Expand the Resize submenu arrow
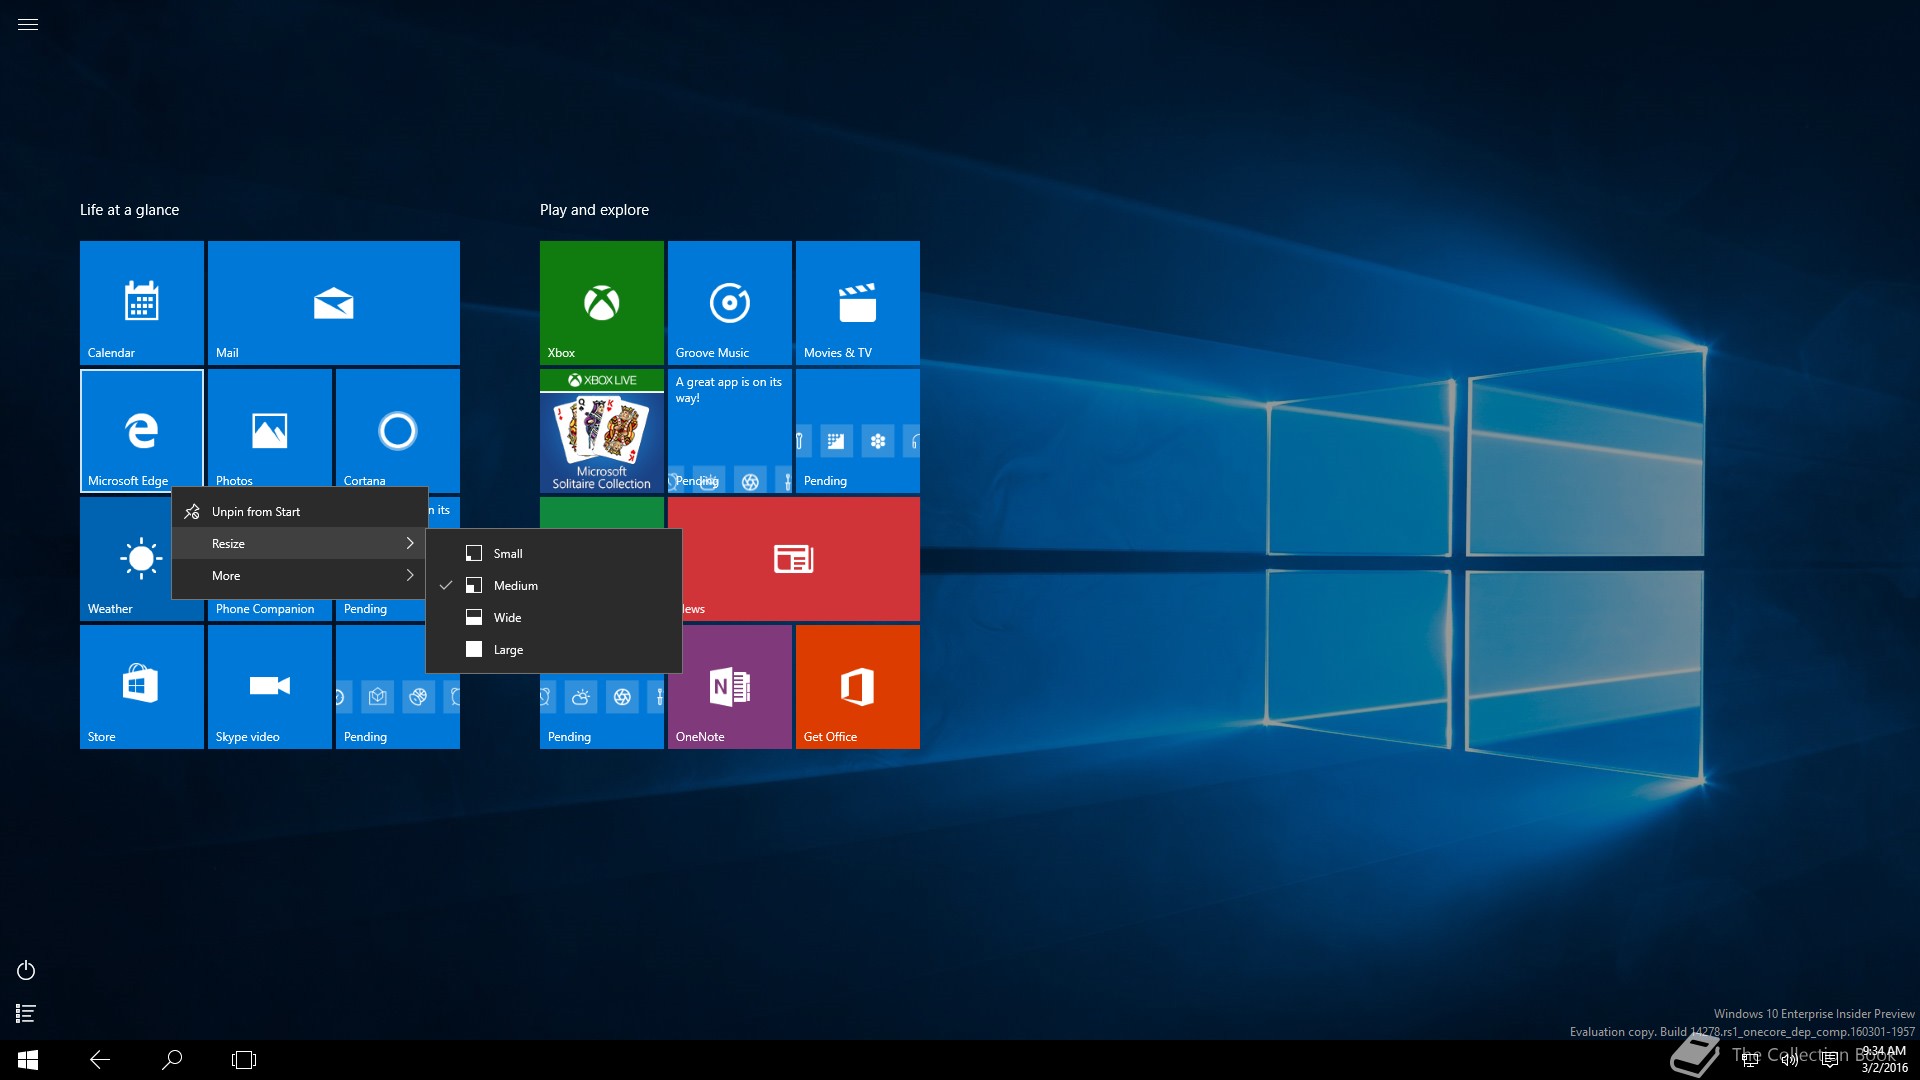Image resolution: width=1920 pixels, height=1080 pixels. [410, 543]
